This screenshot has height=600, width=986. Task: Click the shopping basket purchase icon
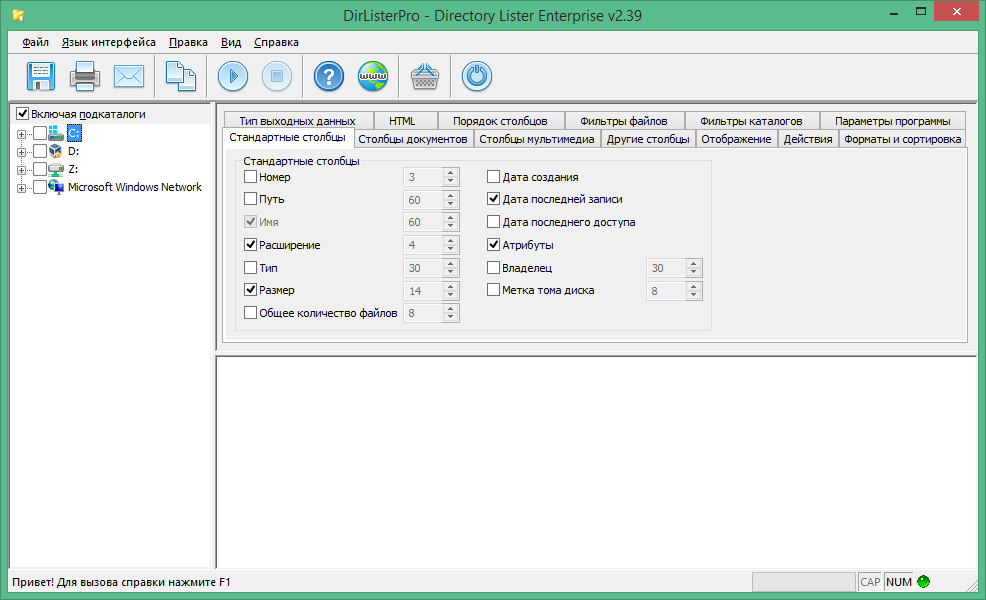[x=424, y=76]
